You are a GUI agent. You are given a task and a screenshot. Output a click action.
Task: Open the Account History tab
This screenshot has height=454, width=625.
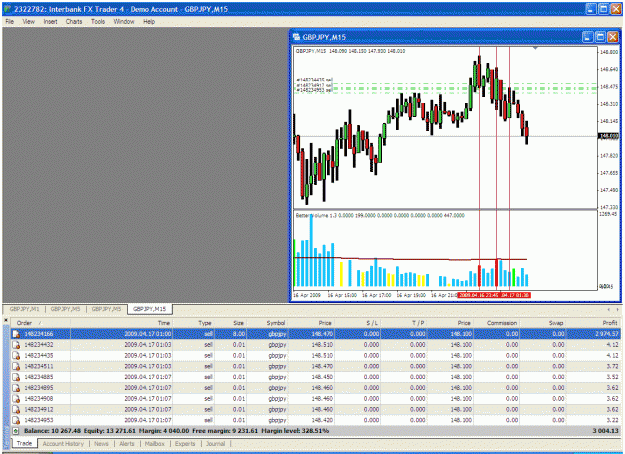pos(63,444)
